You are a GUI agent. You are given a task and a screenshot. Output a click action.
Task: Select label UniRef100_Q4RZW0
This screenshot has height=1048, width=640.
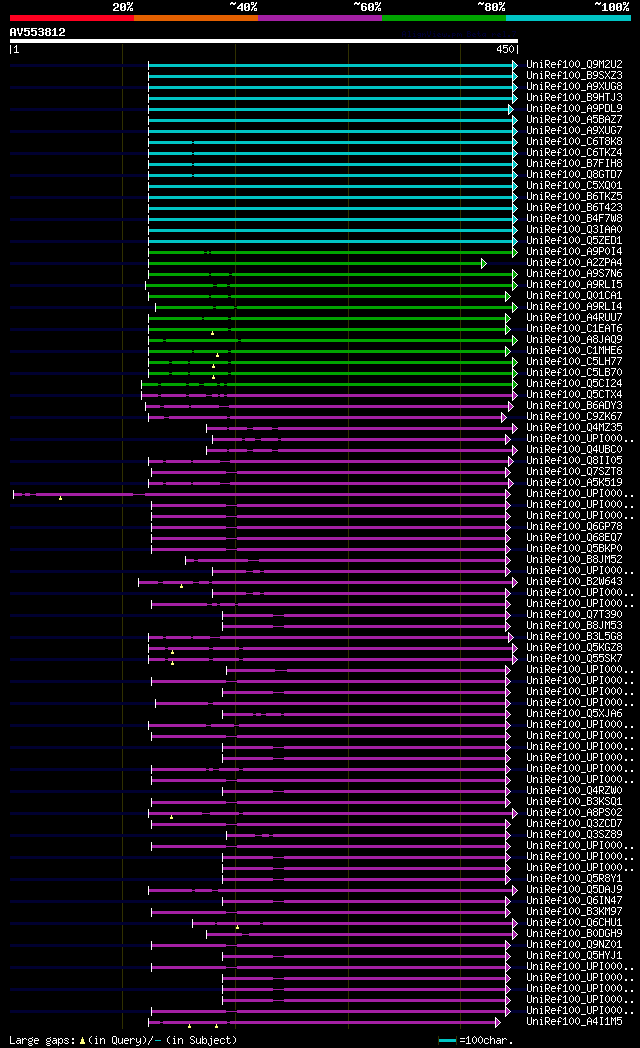[574, 791]
